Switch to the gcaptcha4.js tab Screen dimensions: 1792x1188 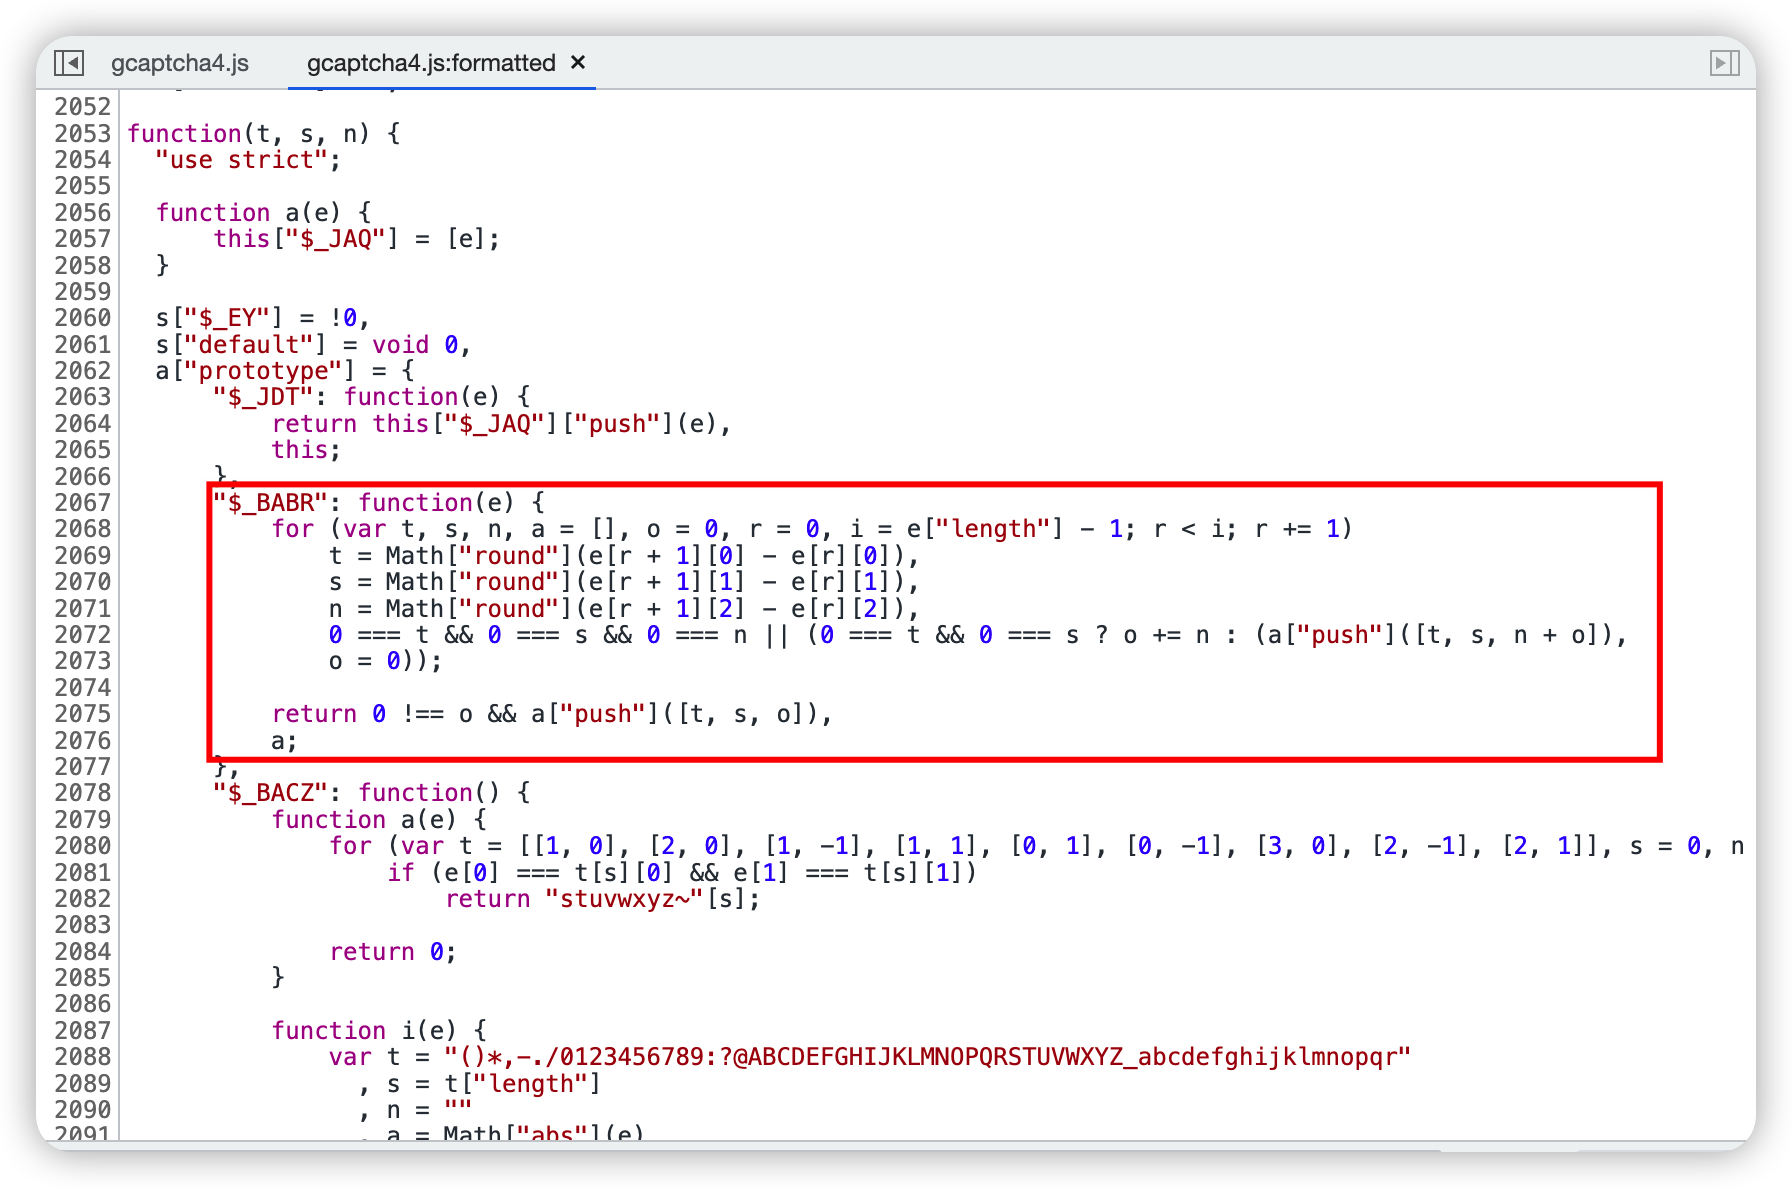coord(180,63)
